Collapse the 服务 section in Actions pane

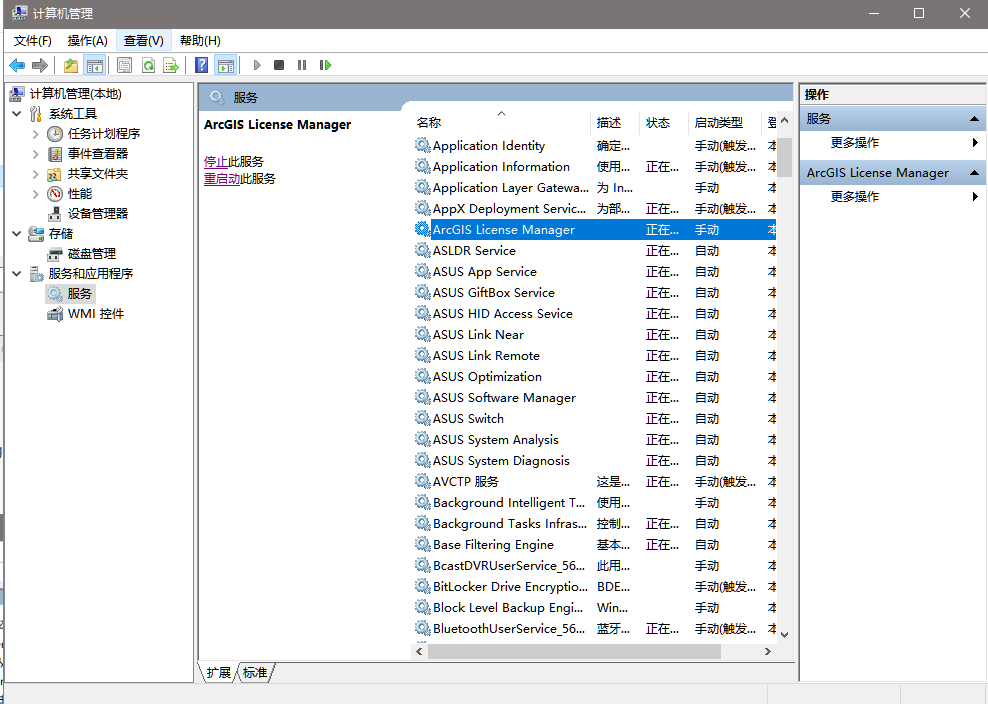[x=974, y=118]
